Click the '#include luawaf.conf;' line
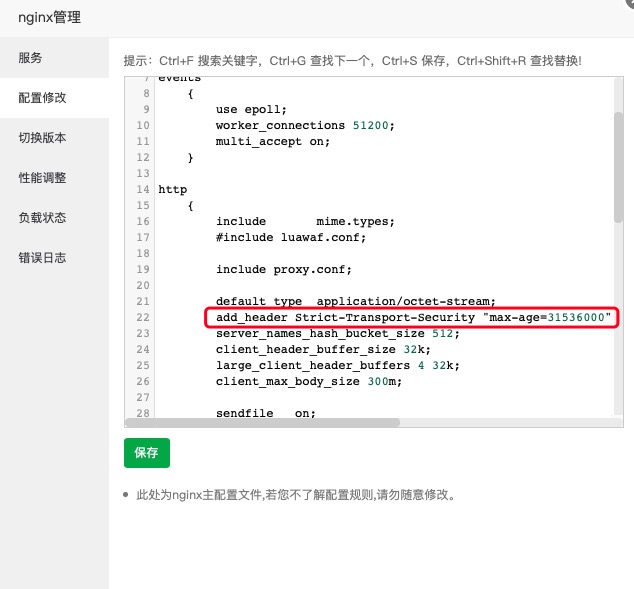 point(291,238)
